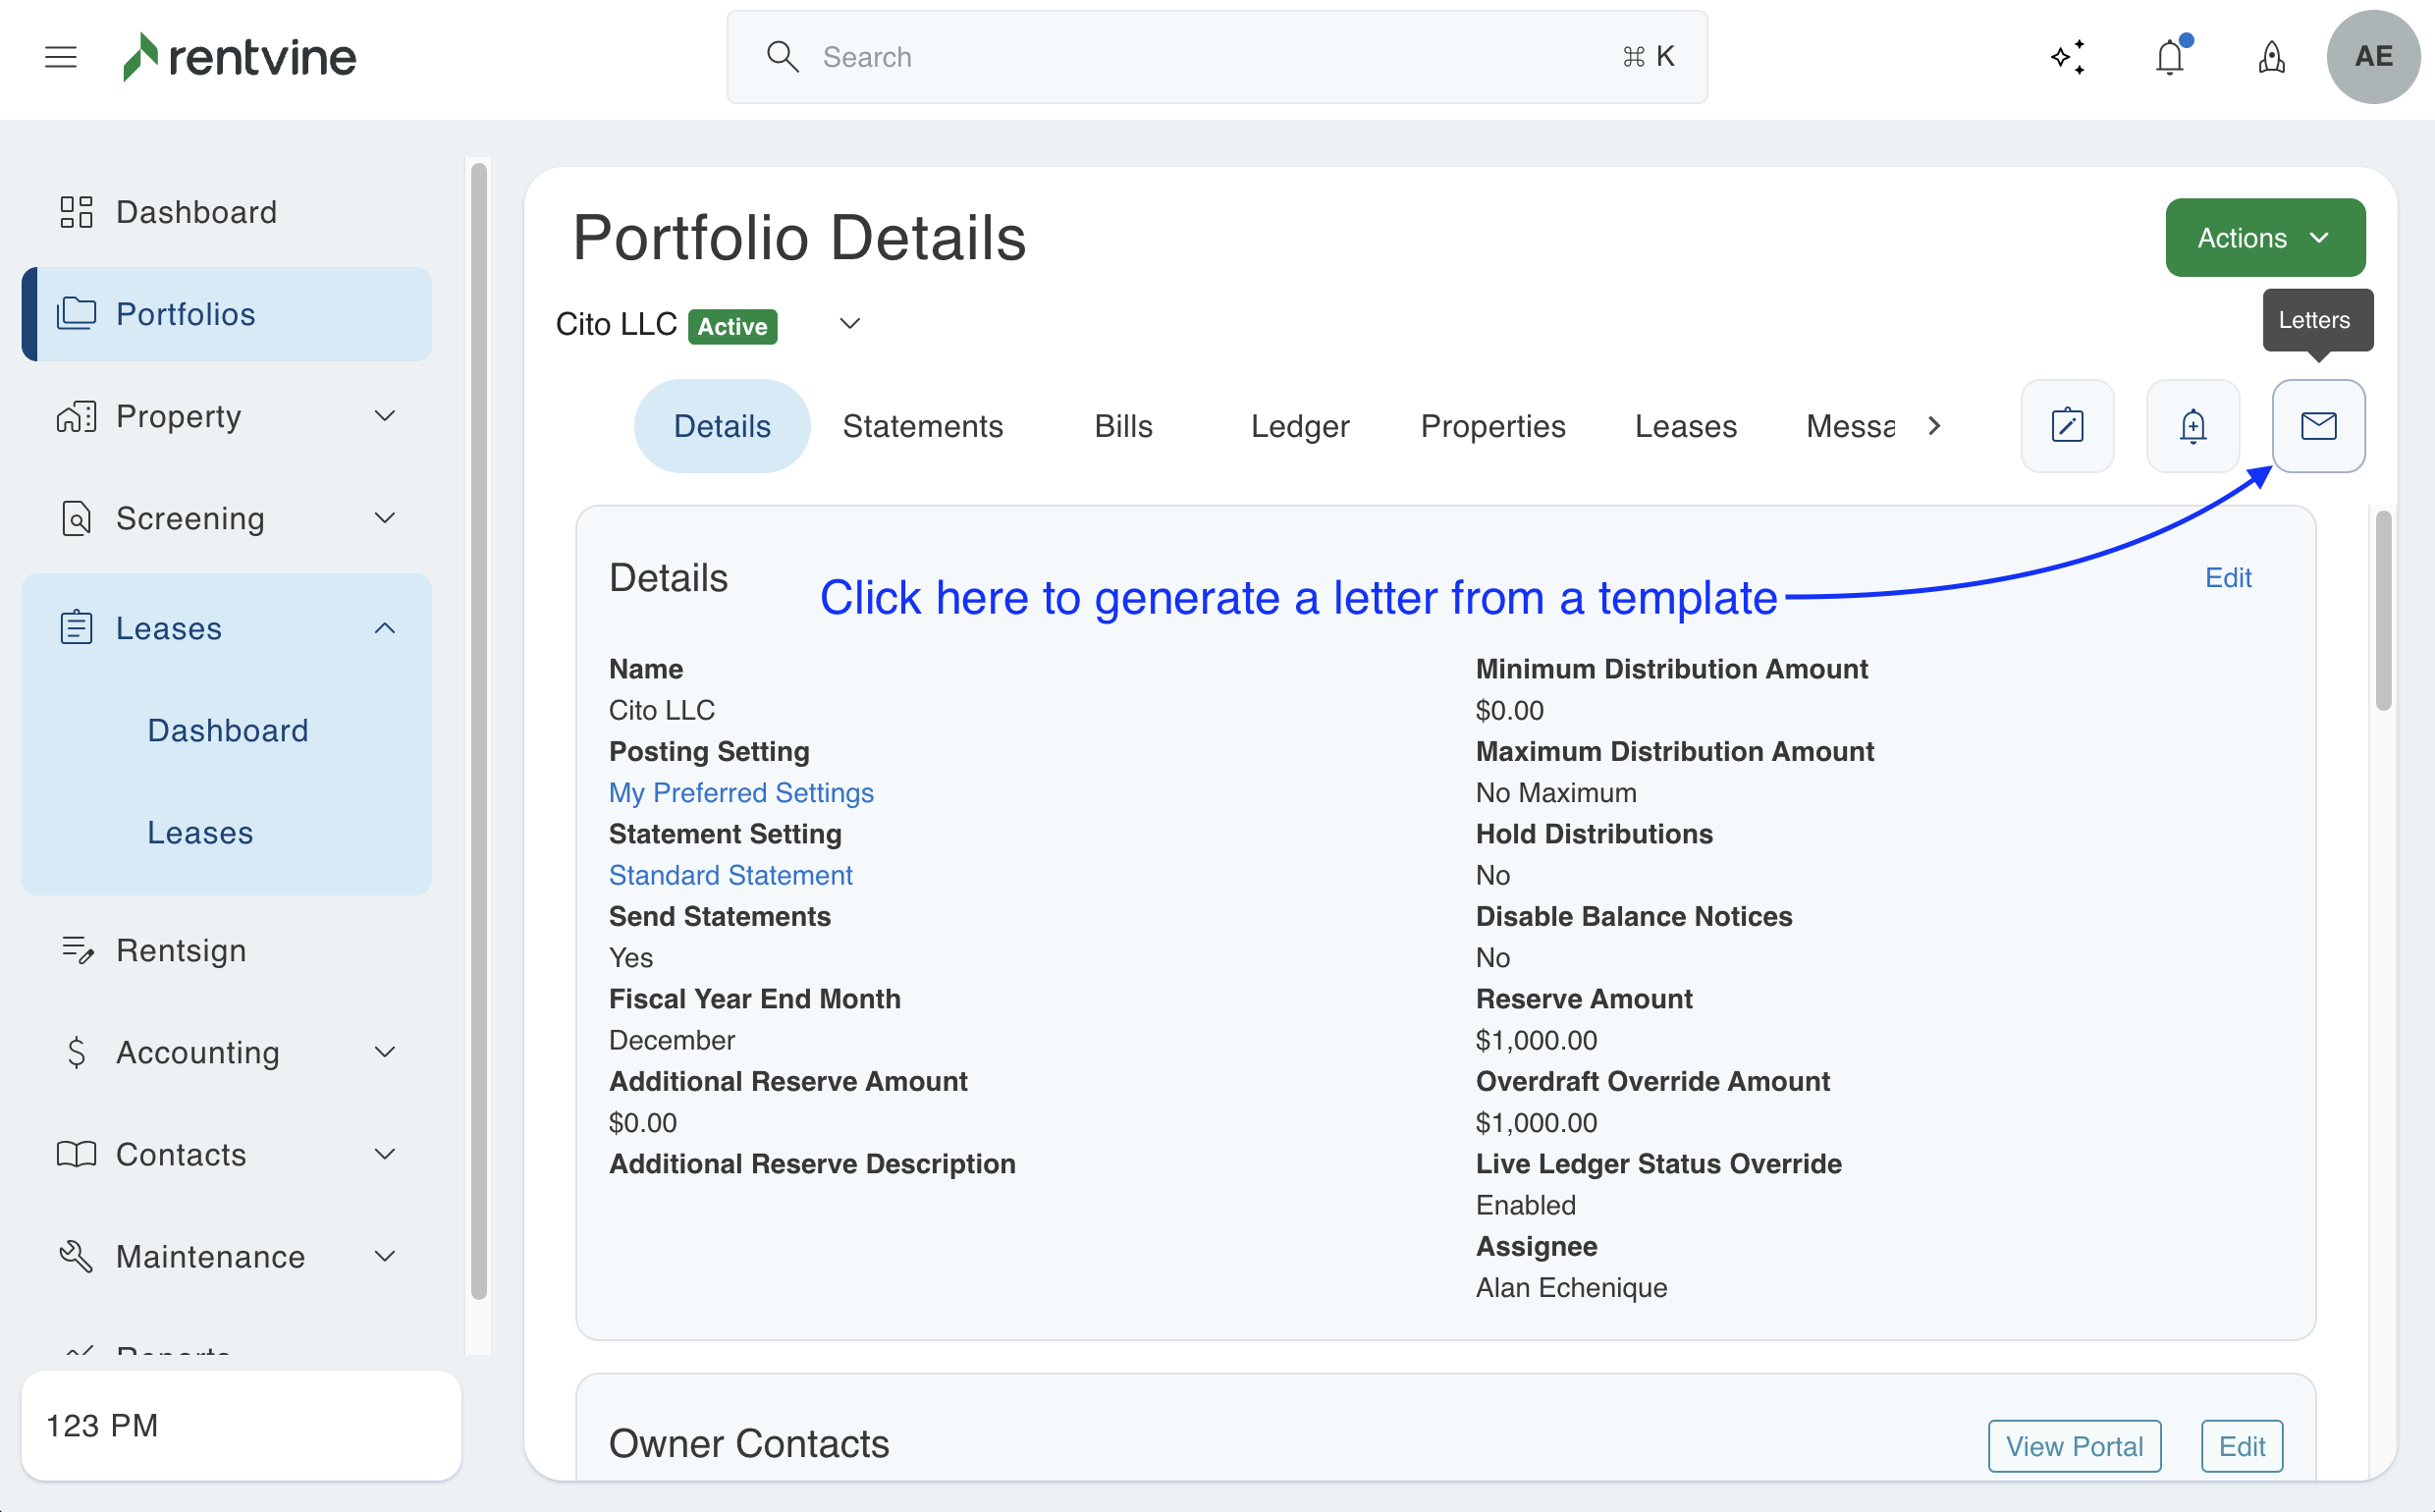The width and height of the screenshot is (2435, 1512).
Task: Click the Letters envelope icon
Action: (x=2318, y=426)
